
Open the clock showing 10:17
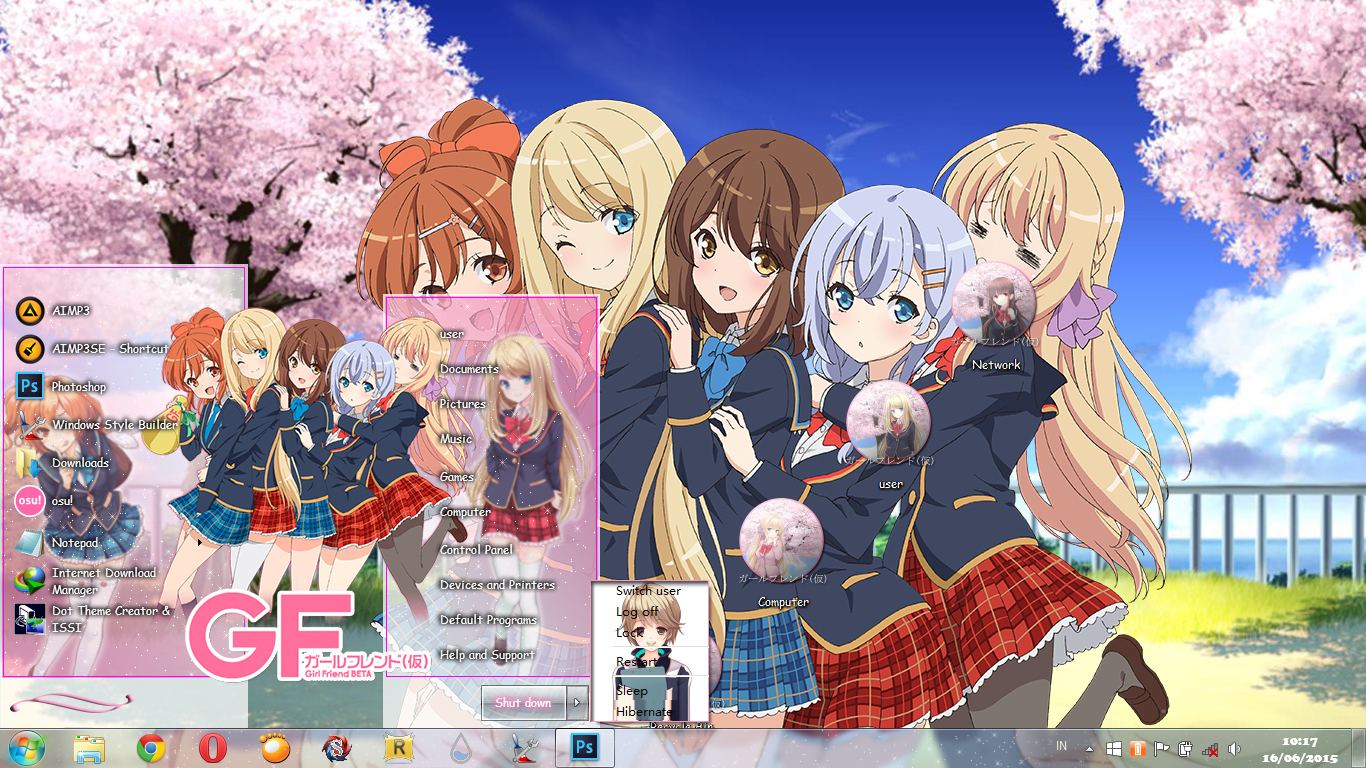(1300, 749)
